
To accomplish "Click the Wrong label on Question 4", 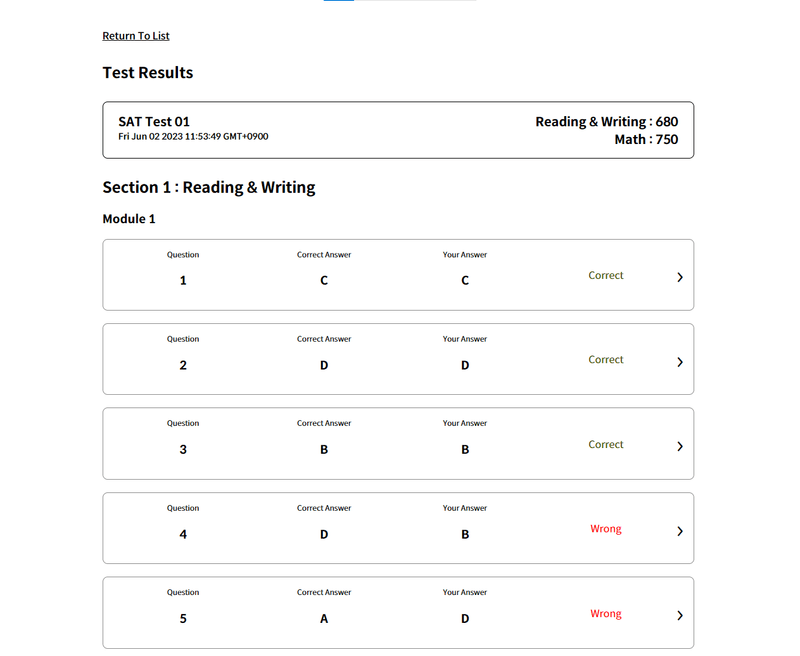I will (x=605, y=529).
